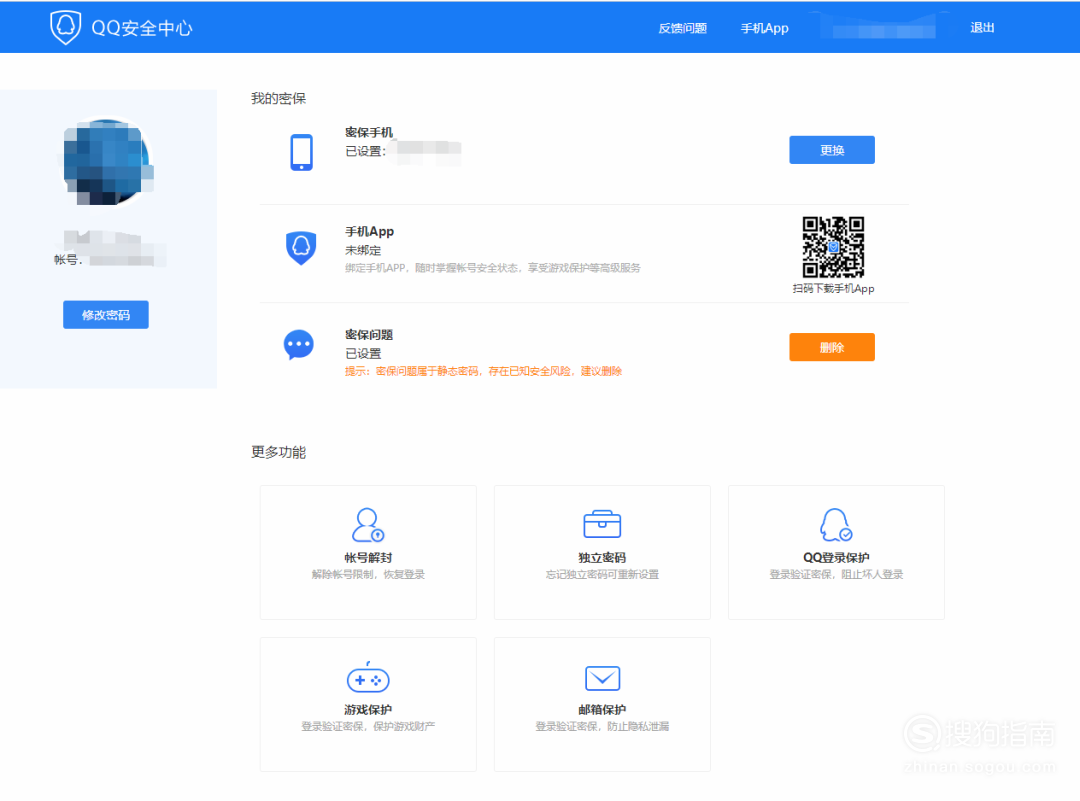Click the 邮箱保护 envelope icon

click(x=602, y=678)
